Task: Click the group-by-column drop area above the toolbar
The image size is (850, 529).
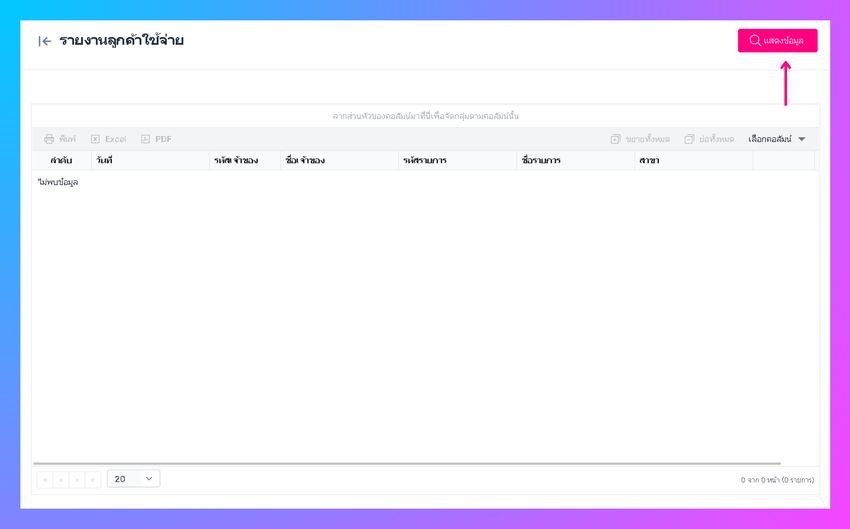Action: (426, 116)
